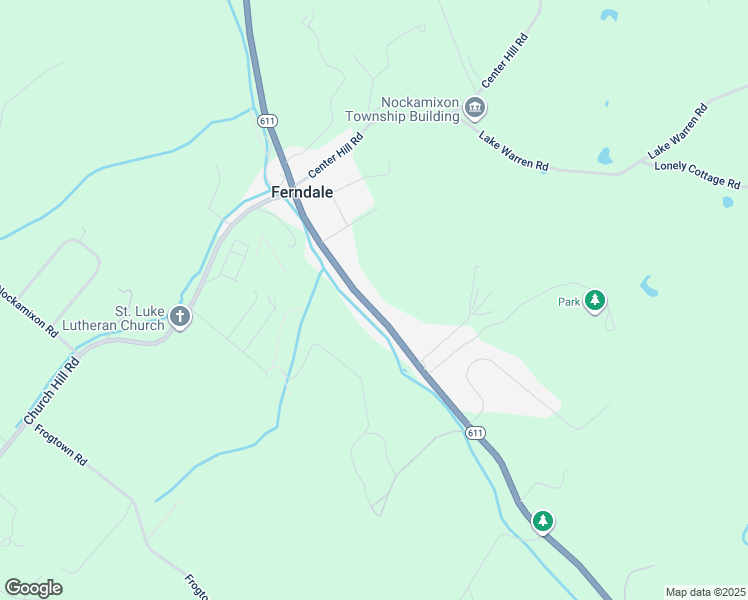Click the Nockamixon Rd label

(28, 311)
